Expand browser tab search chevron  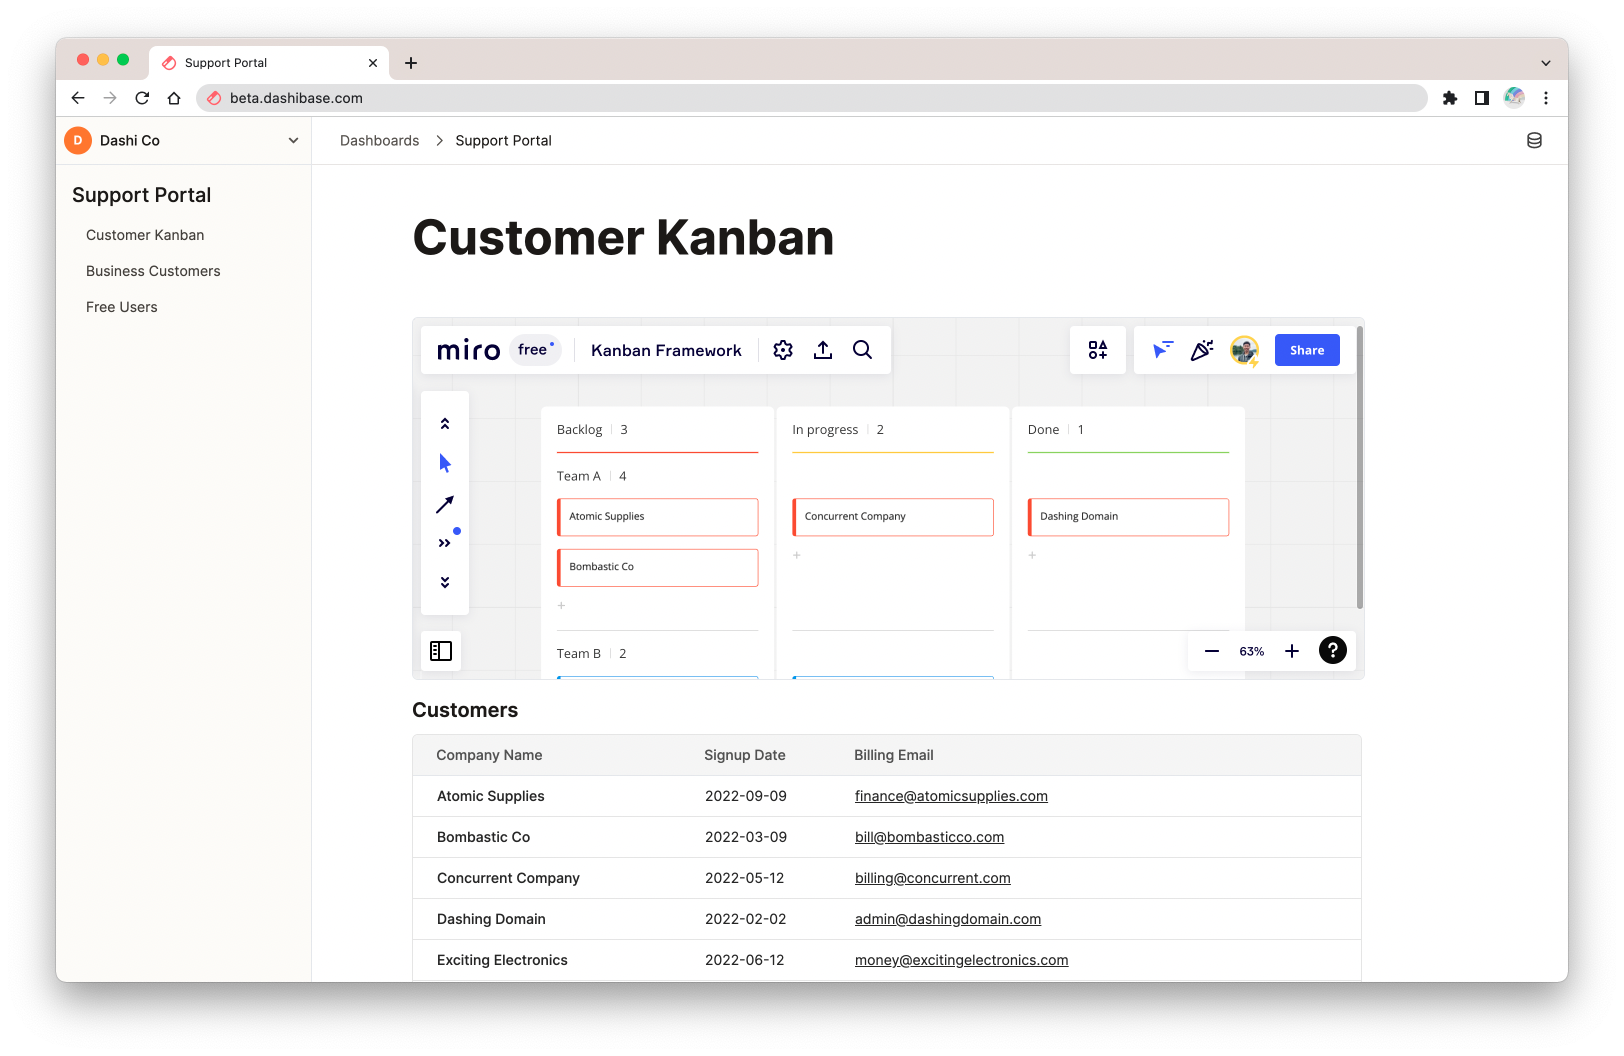pyautogui.click(x=1546, y=63)
